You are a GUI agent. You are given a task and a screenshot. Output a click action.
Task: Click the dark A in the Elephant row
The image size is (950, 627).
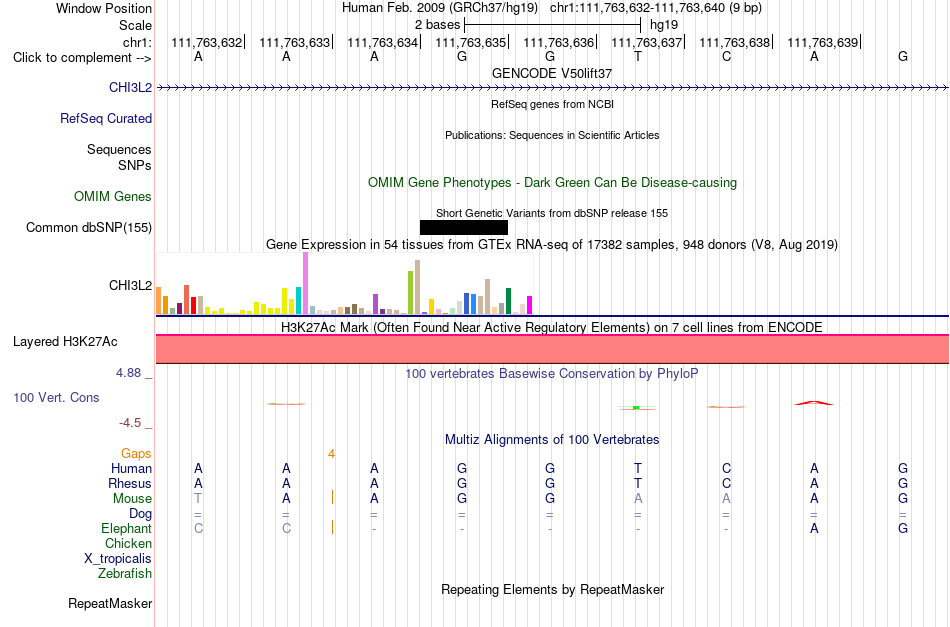[x=814, y=529]
